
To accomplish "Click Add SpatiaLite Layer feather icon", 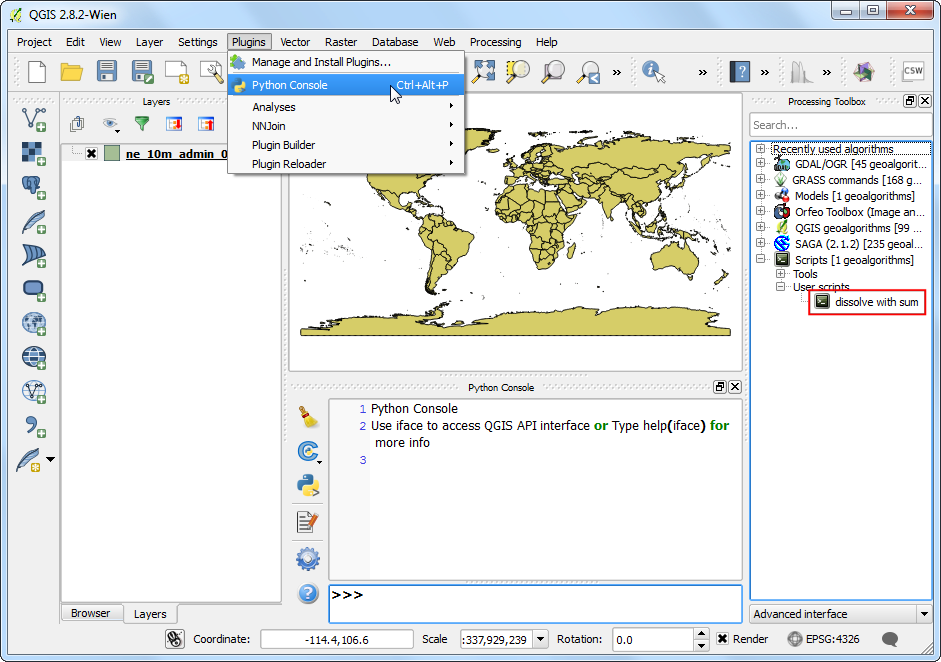I will [34, 222].
